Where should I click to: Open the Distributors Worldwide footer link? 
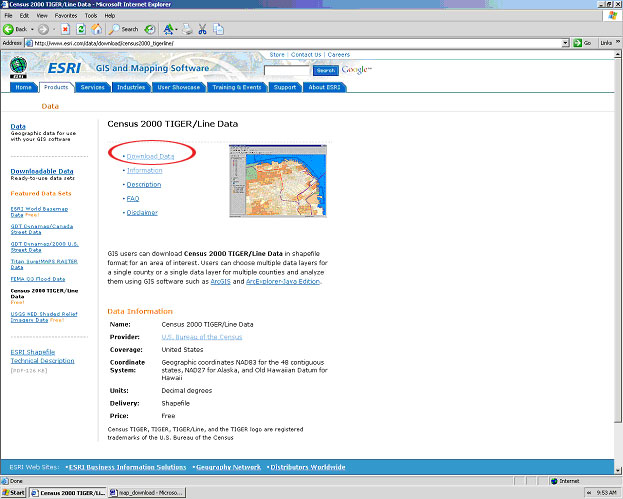[x=308, y=467]
